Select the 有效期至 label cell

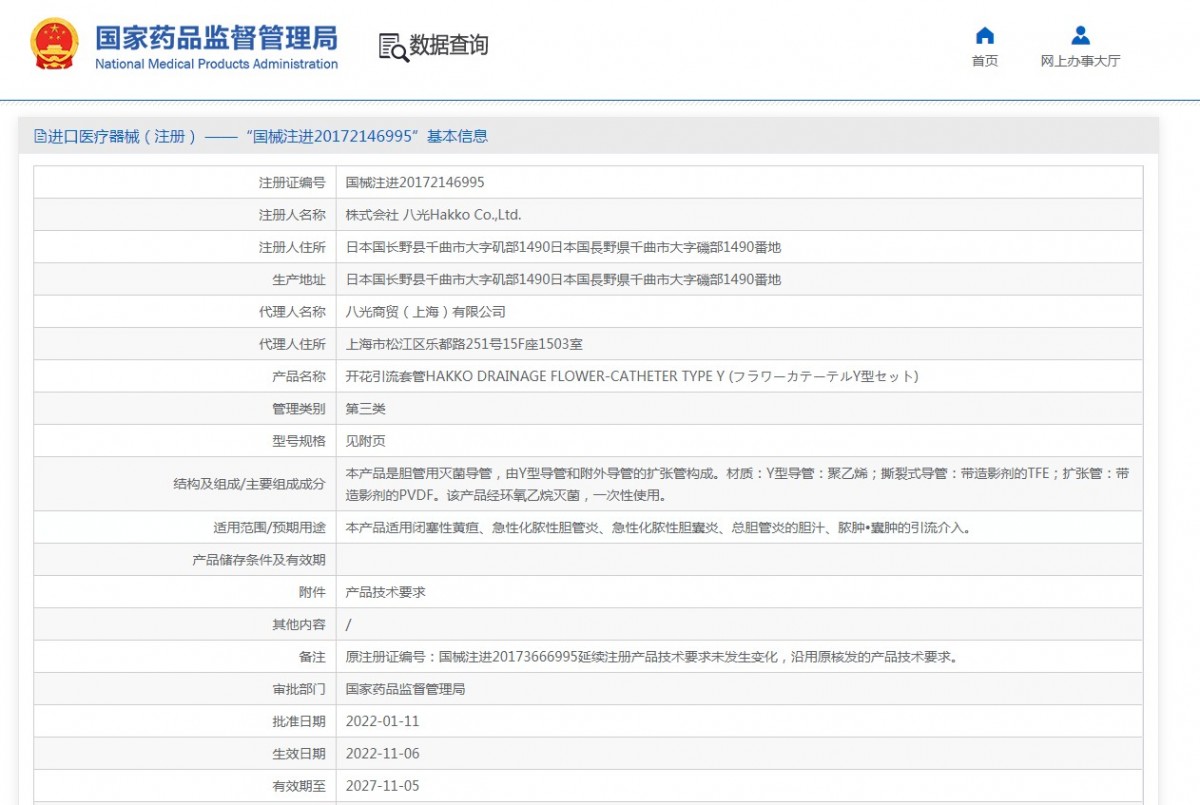point(185,786)
